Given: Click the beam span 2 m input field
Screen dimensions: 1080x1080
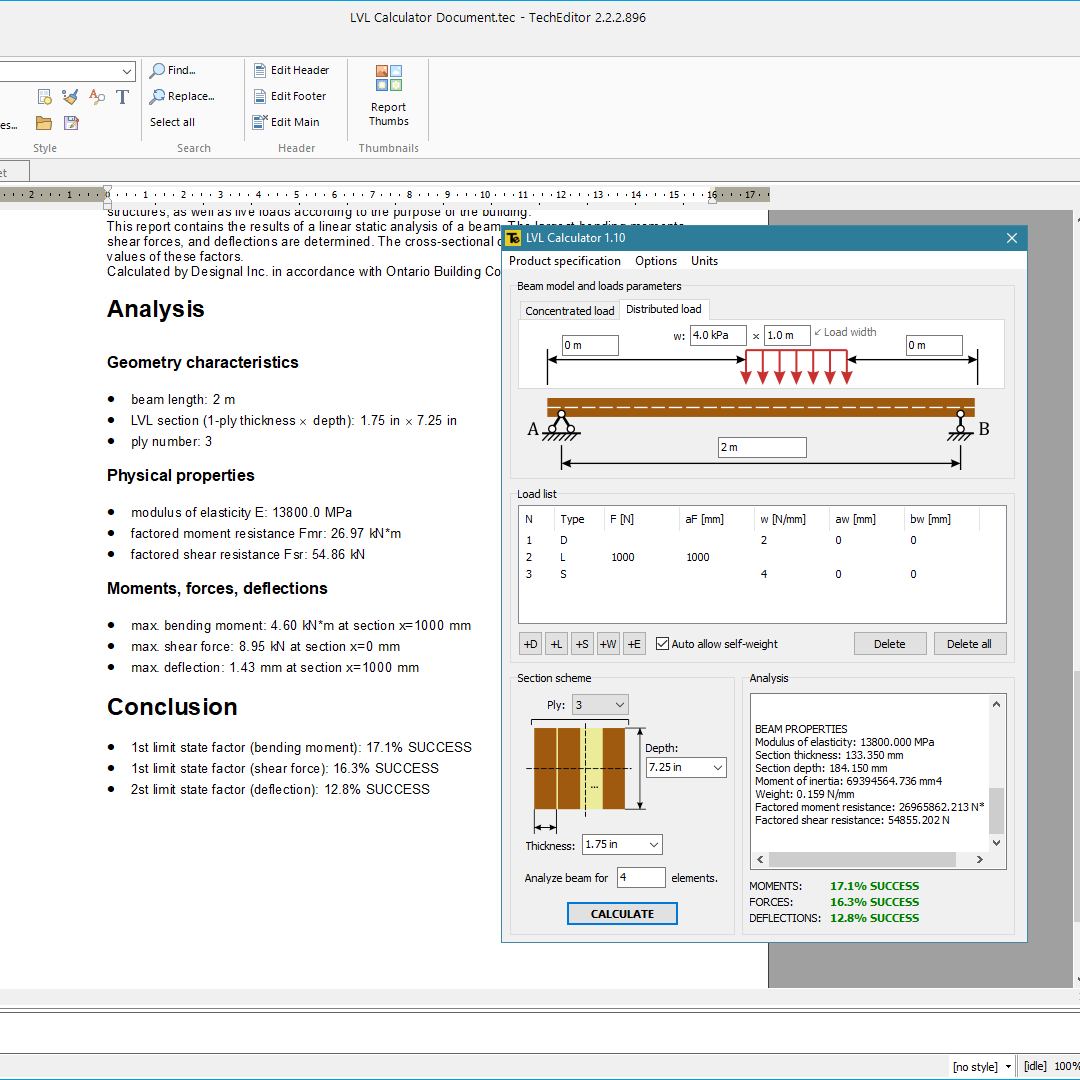Looking at the screenshot, I should coord(762,447).
